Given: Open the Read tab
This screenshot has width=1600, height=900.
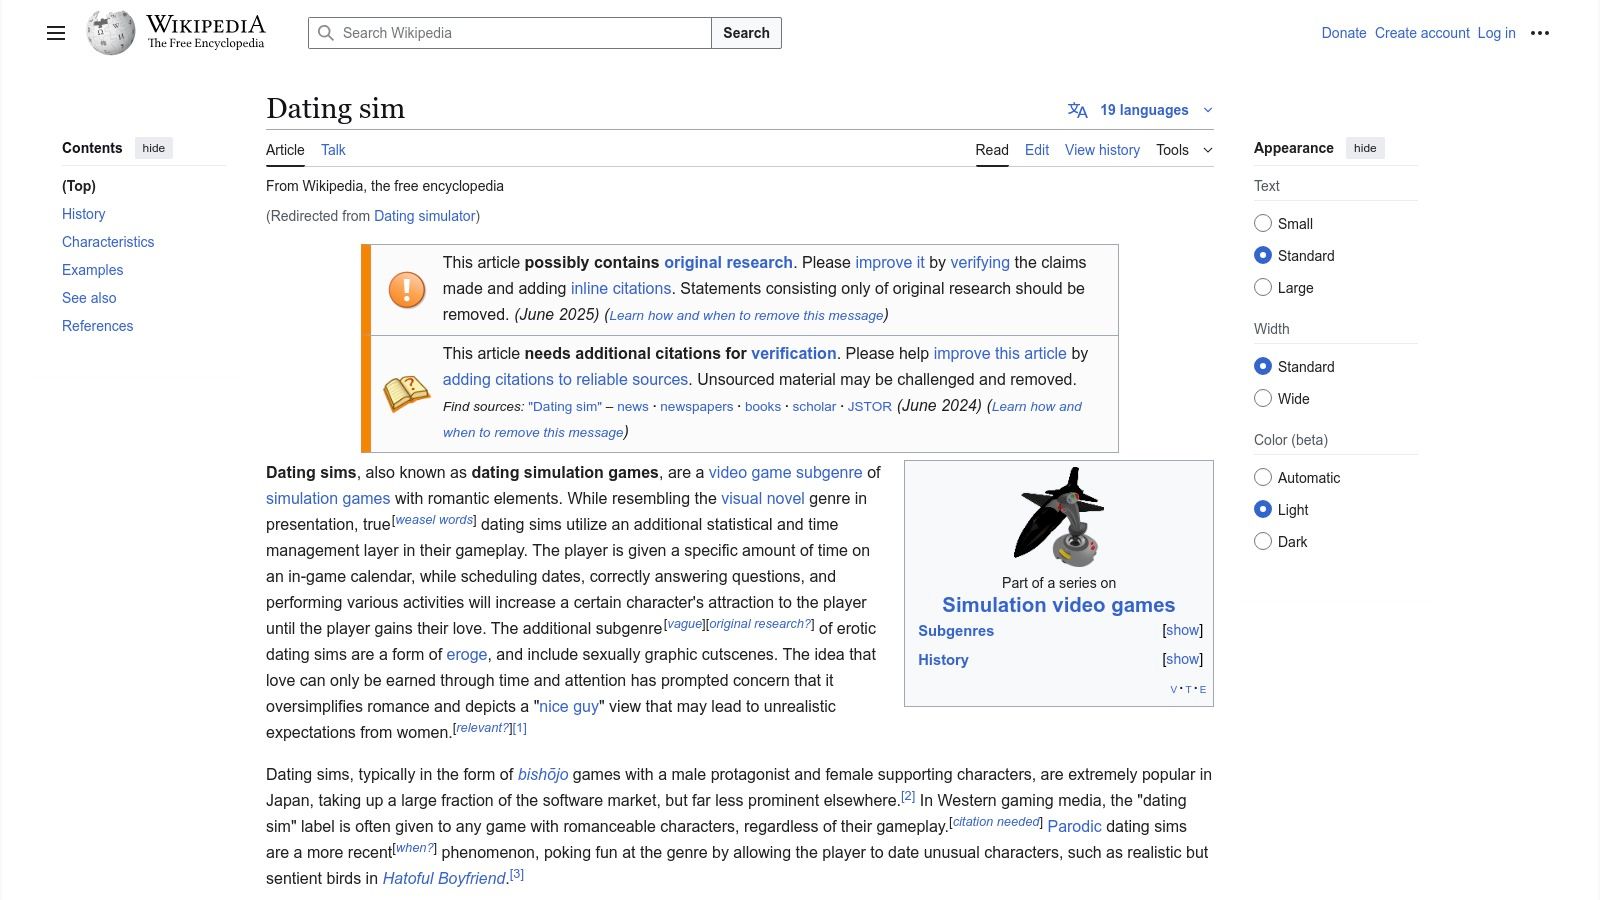Looking at the screenshot, I should click(992, 150).
